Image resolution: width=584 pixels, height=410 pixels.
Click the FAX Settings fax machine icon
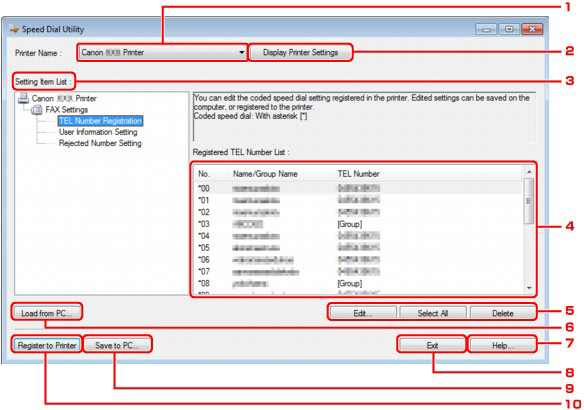37,109
